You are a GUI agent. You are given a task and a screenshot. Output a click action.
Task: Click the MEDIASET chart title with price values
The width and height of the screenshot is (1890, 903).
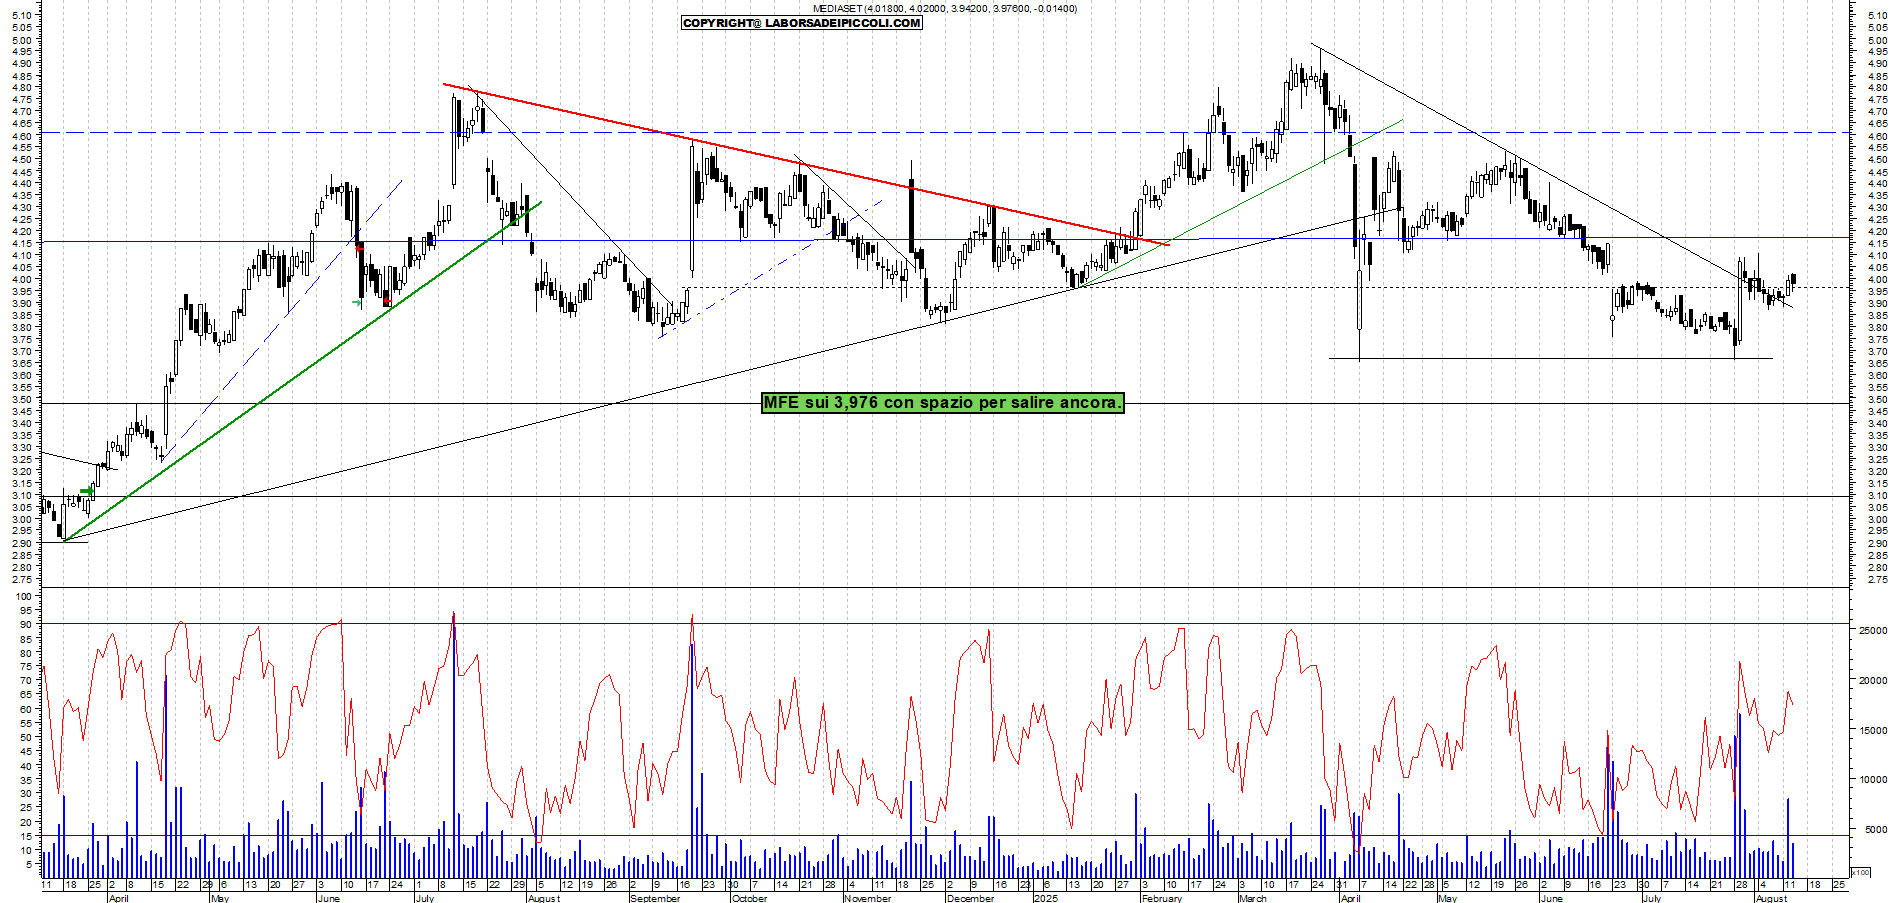(x=945, y=8)
